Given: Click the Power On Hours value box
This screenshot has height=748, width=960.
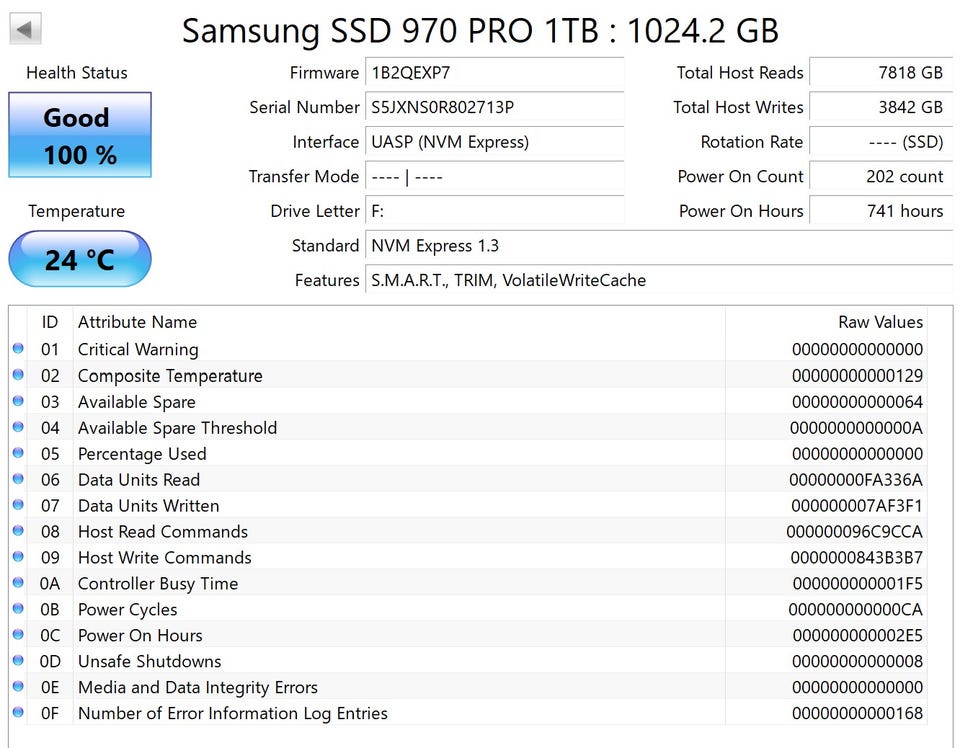Looking at the screenshot, I should (879, 211).
